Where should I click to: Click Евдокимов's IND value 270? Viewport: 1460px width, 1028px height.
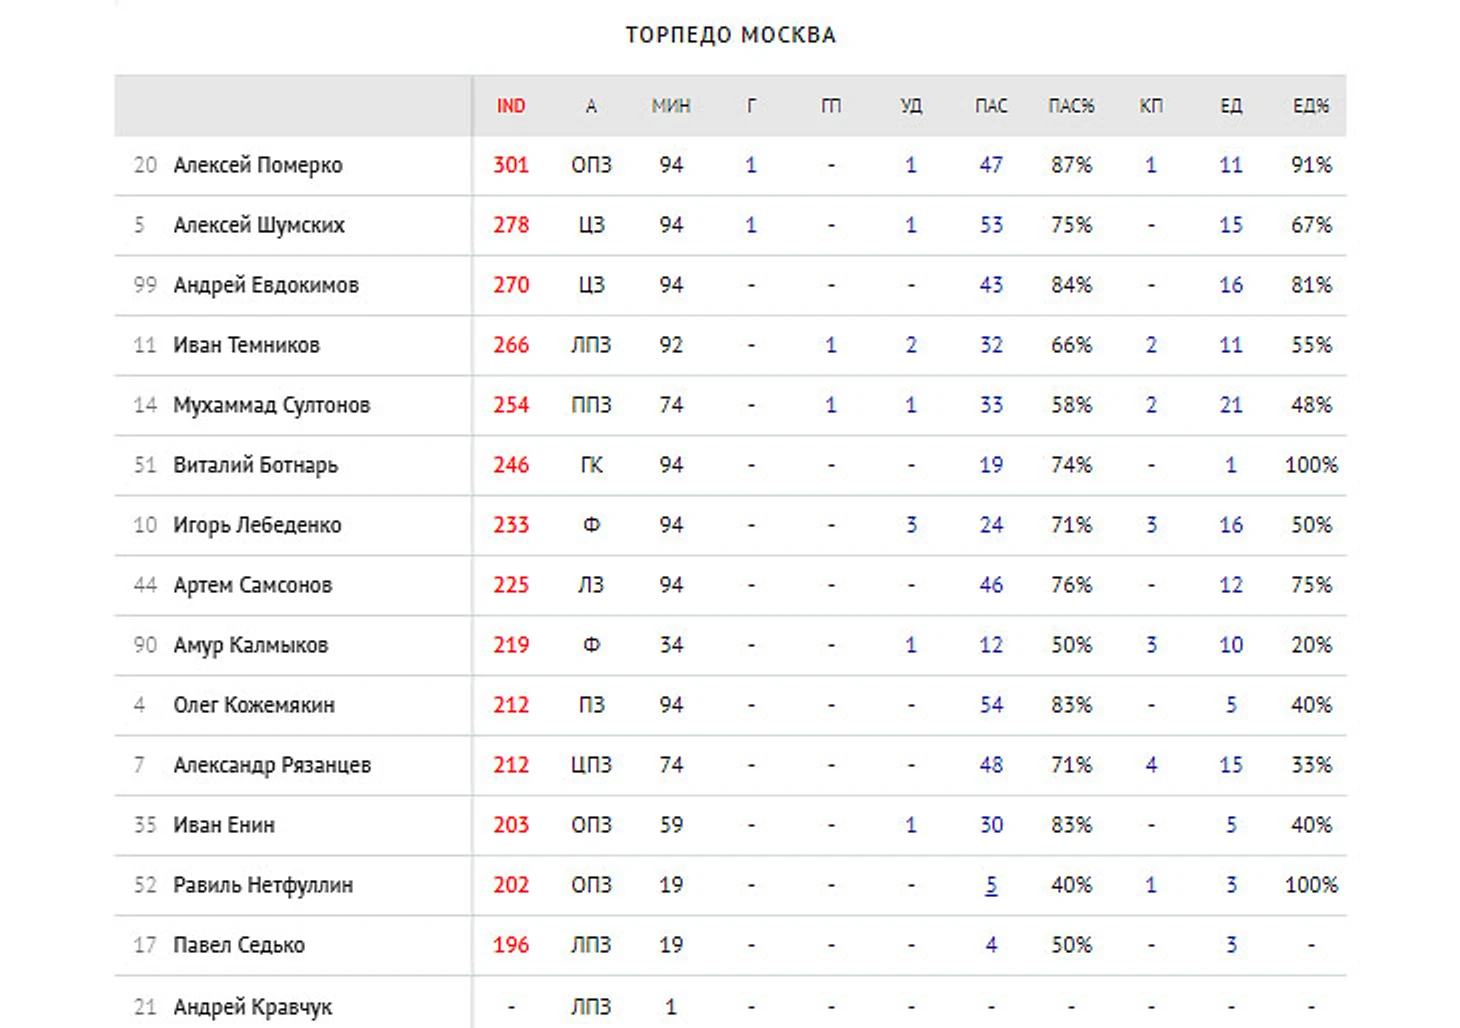tap(511, 285)
